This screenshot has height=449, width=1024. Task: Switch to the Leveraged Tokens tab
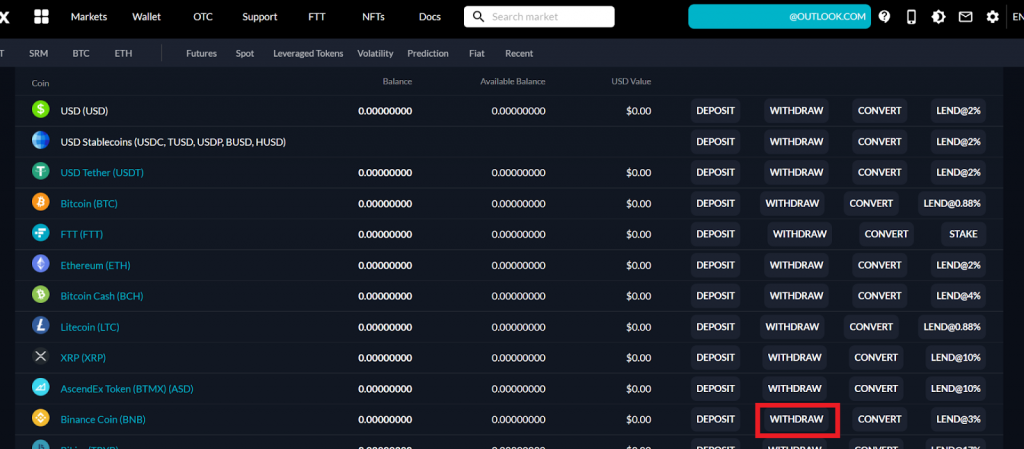tap(308, 54)
